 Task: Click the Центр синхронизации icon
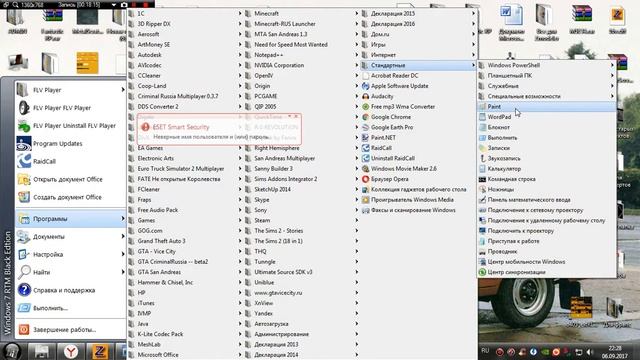(x=482, y=272)
